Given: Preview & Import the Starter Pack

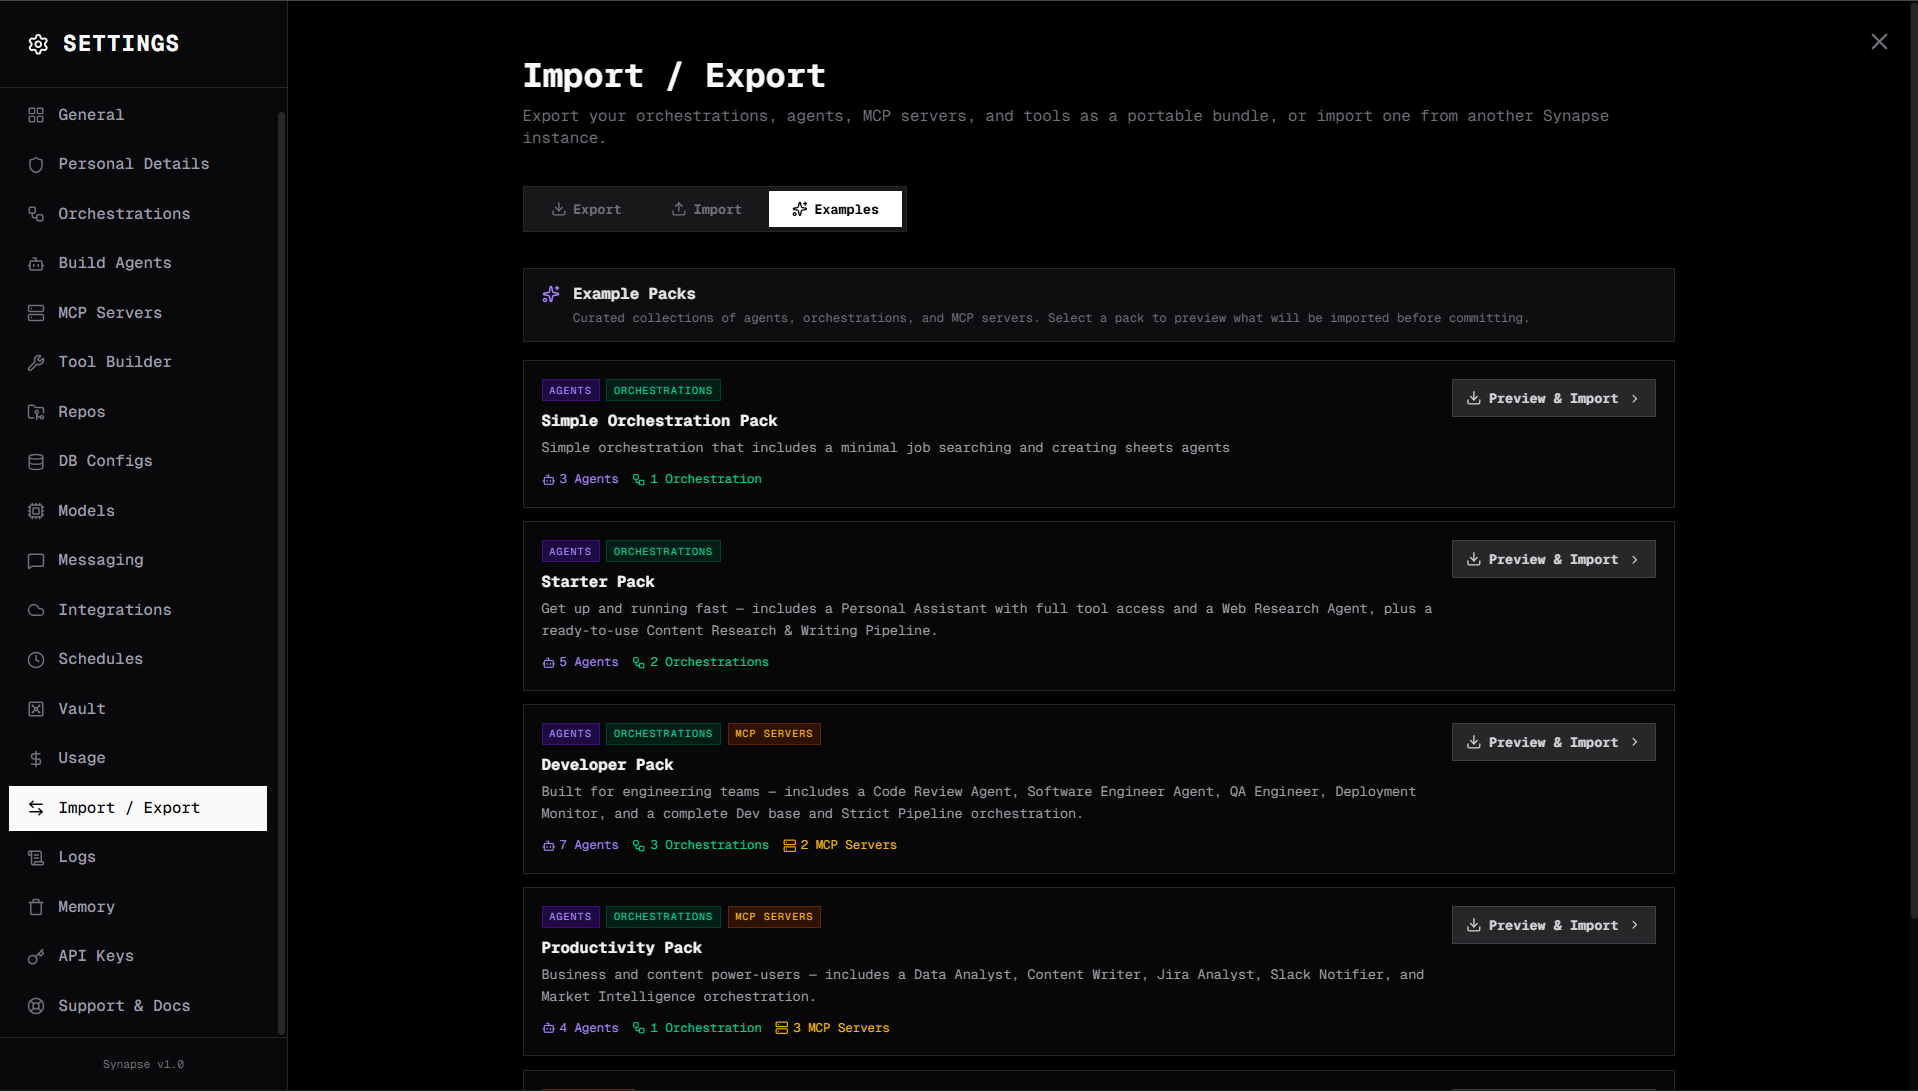Looking at the screenshot, I should pos(1553,559).
